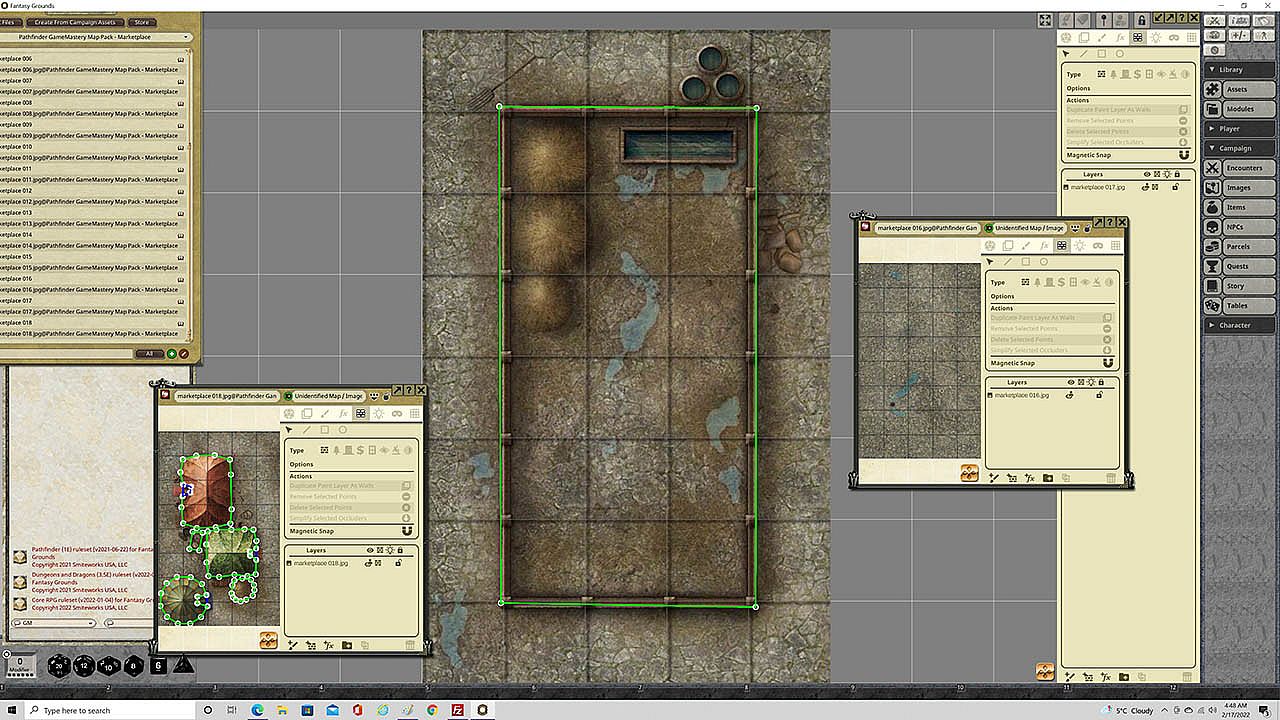1280x720 pixels.
Task: Toggle lock on marketplace 018.jpg layer
Action: [x=398, y=563]
